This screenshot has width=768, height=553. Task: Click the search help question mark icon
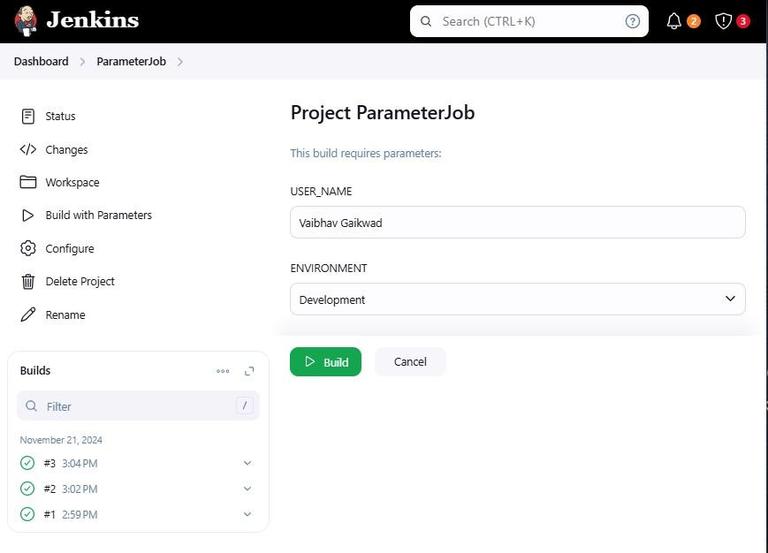pyautogui.click(x=632, y=21)
